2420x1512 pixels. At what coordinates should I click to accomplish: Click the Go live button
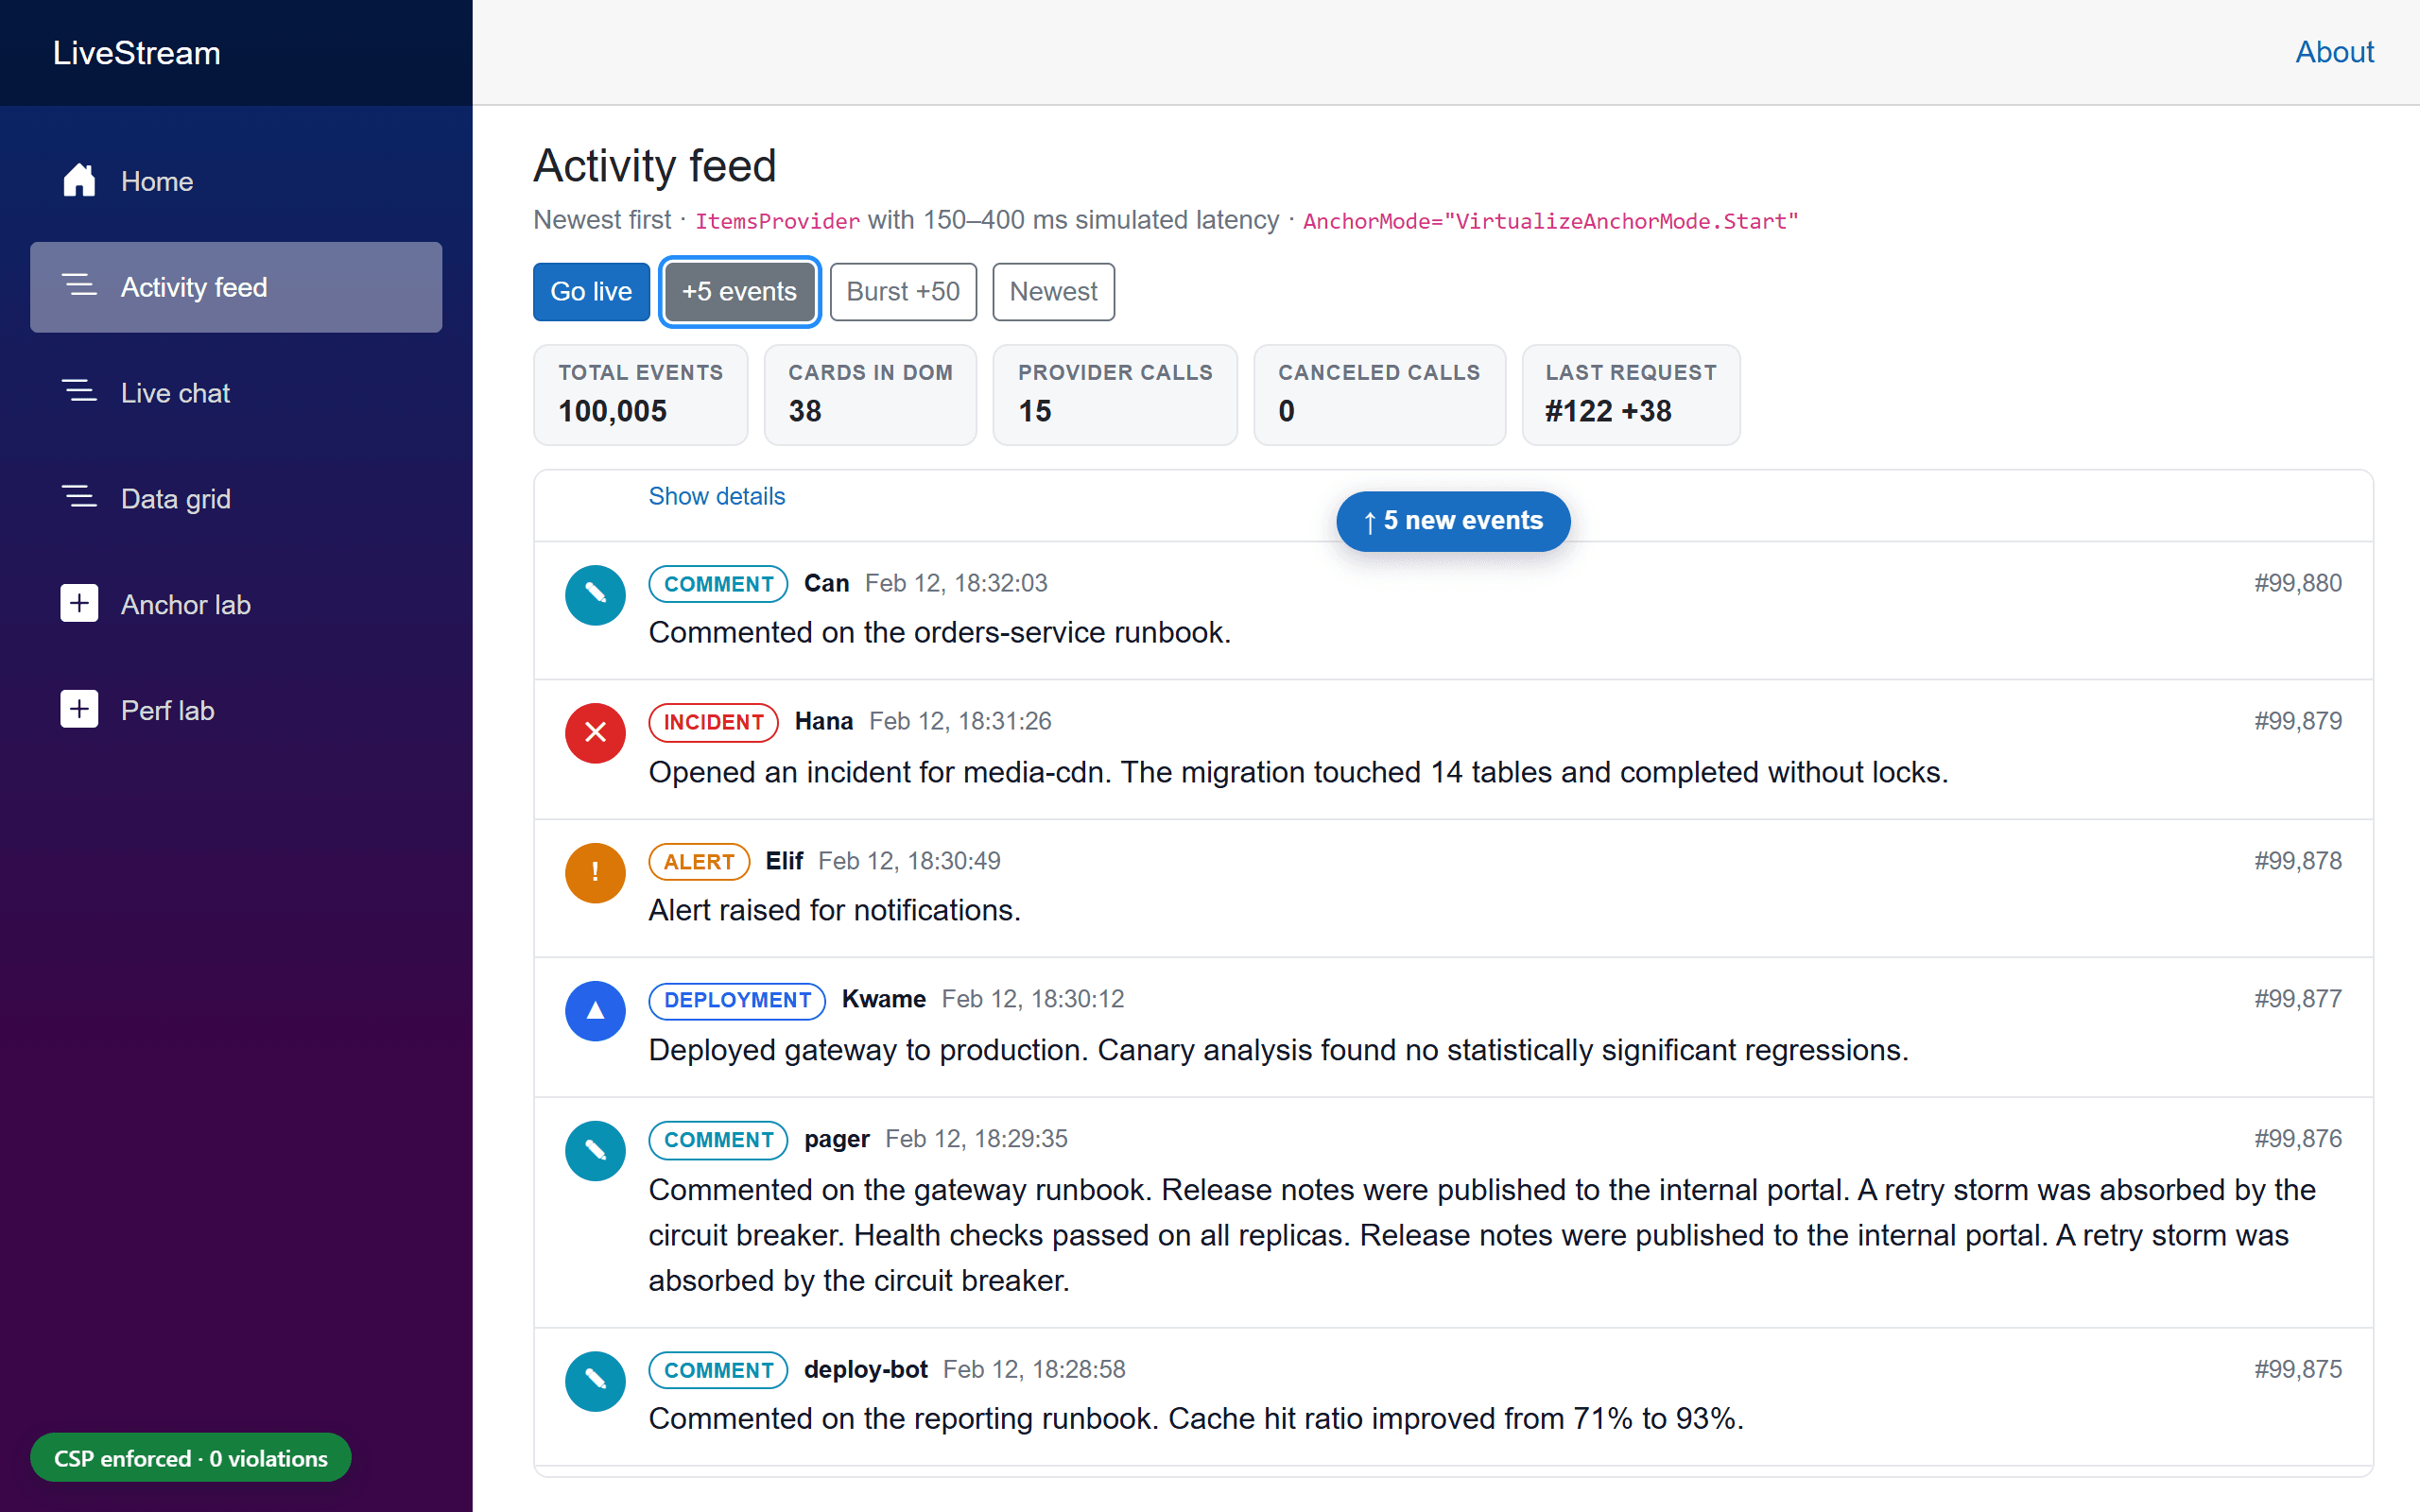click(591, 291)
